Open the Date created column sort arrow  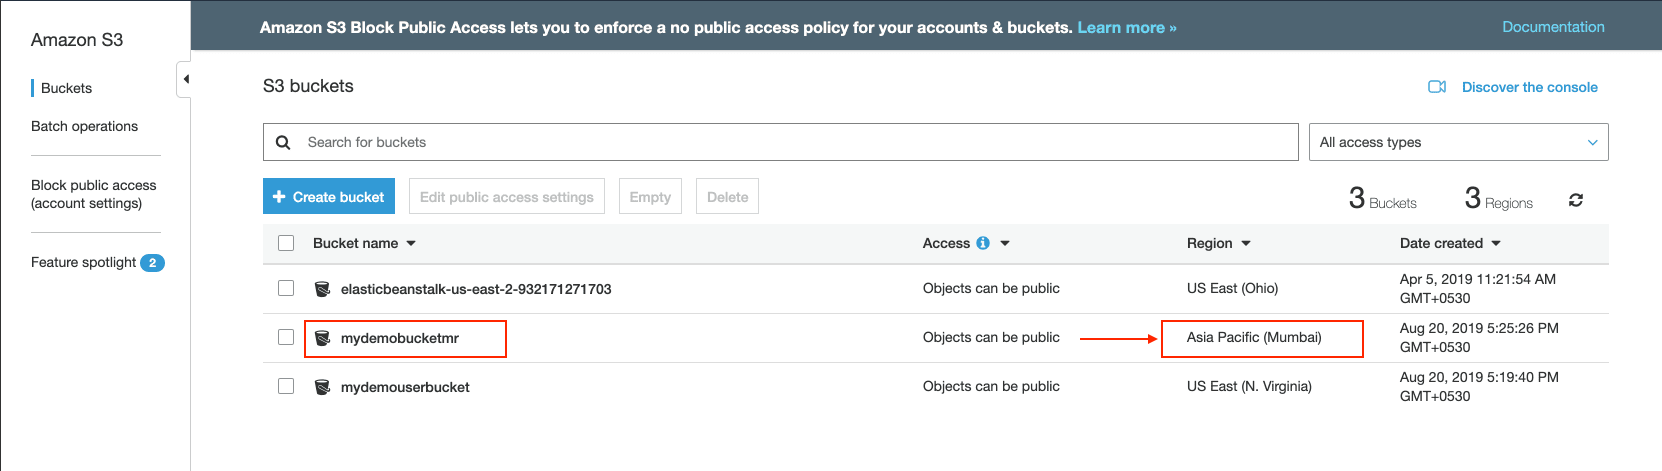1496,244
